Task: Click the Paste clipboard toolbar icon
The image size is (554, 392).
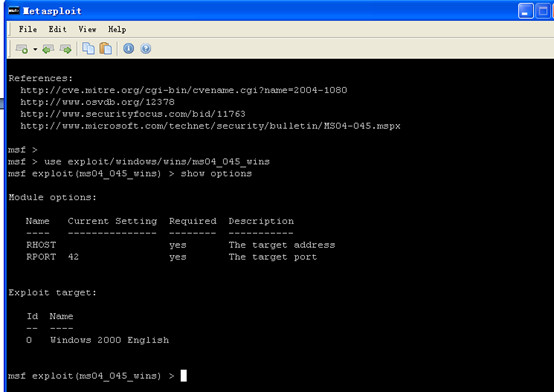Action: pyautogui.click(x=106, y=48)
